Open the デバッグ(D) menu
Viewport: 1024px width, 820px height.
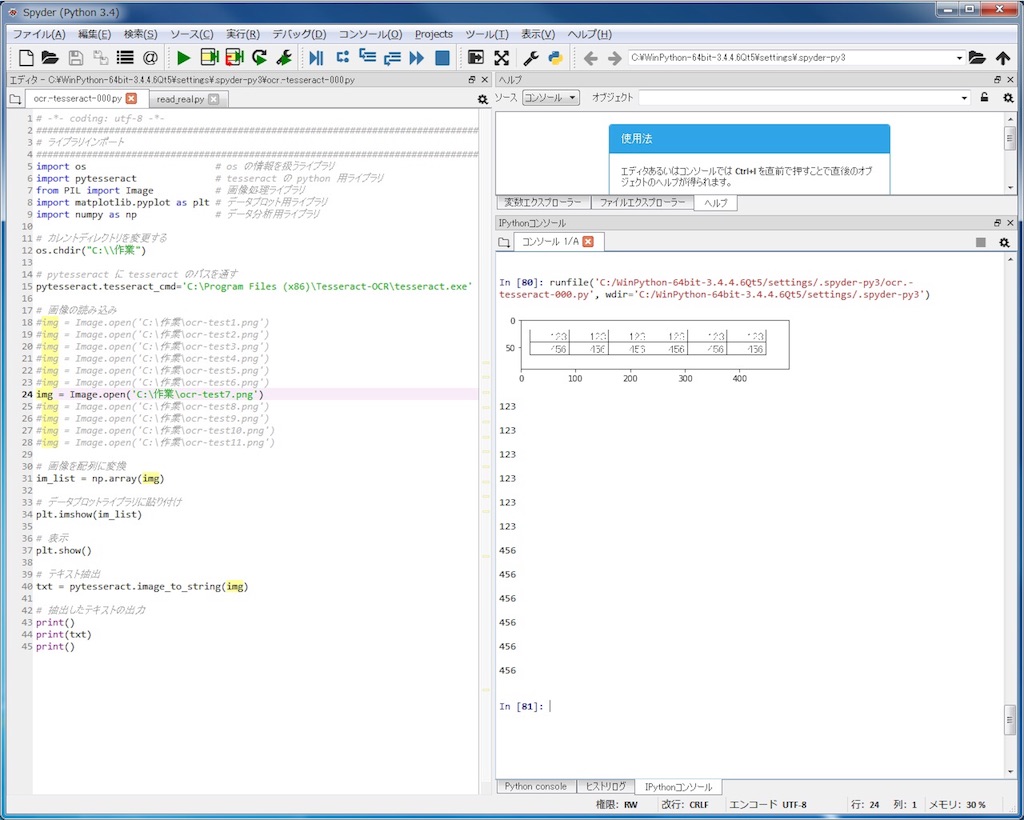point(299,34)
